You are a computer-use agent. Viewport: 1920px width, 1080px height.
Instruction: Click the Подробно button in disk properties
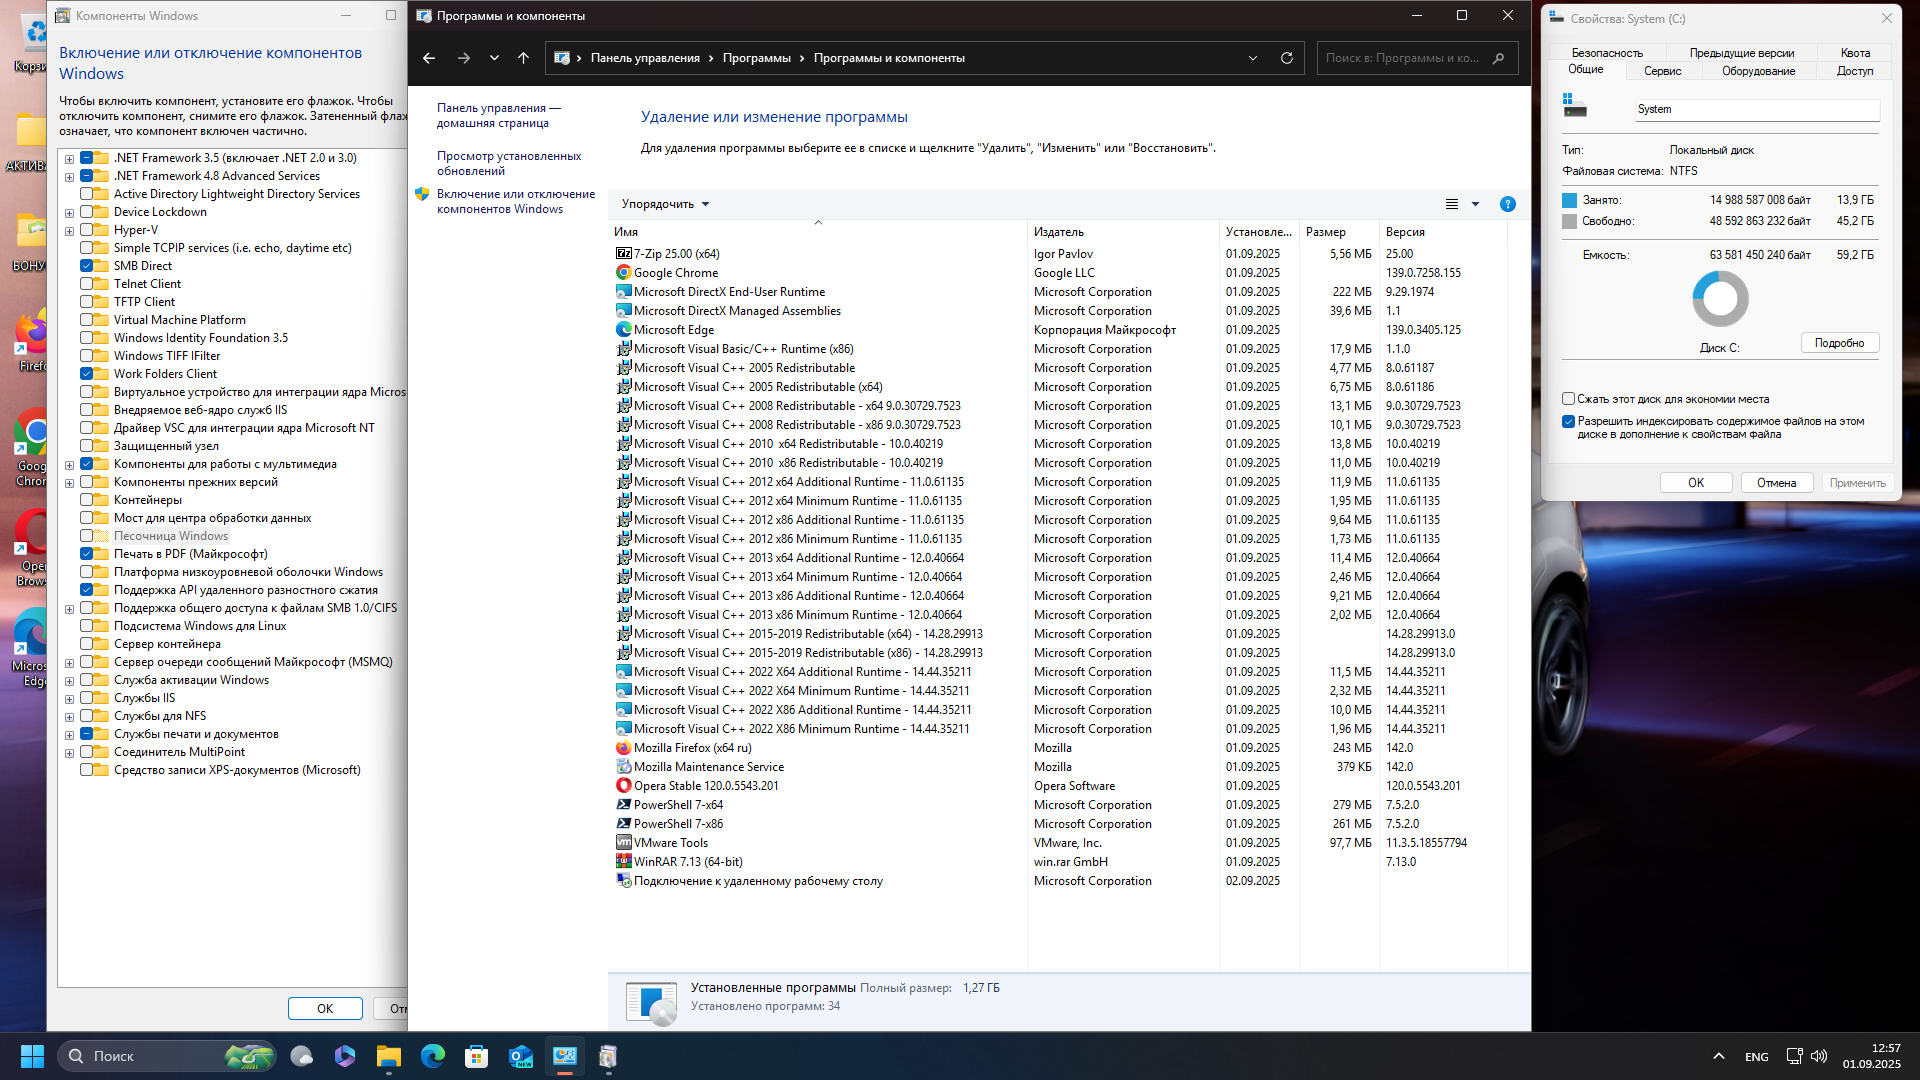point(1840,343)
